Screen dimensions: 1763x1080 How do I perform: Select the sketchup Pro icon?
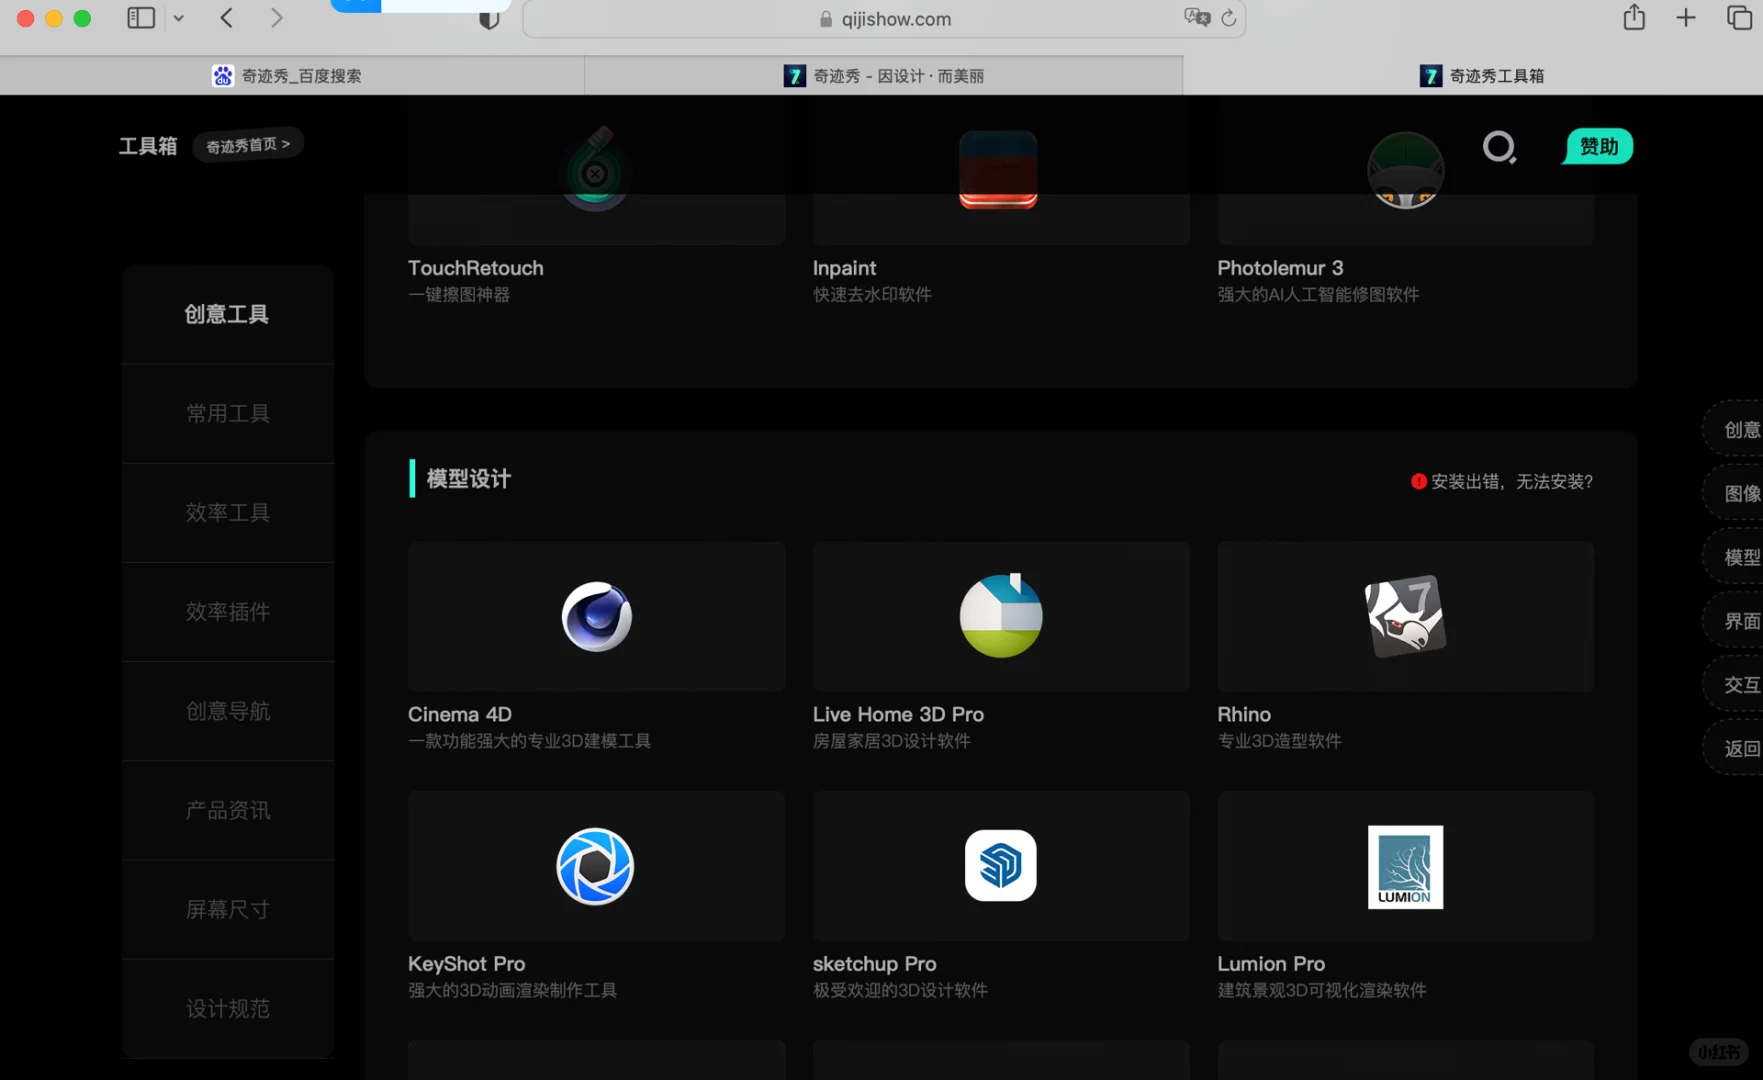pos(1001,866)
